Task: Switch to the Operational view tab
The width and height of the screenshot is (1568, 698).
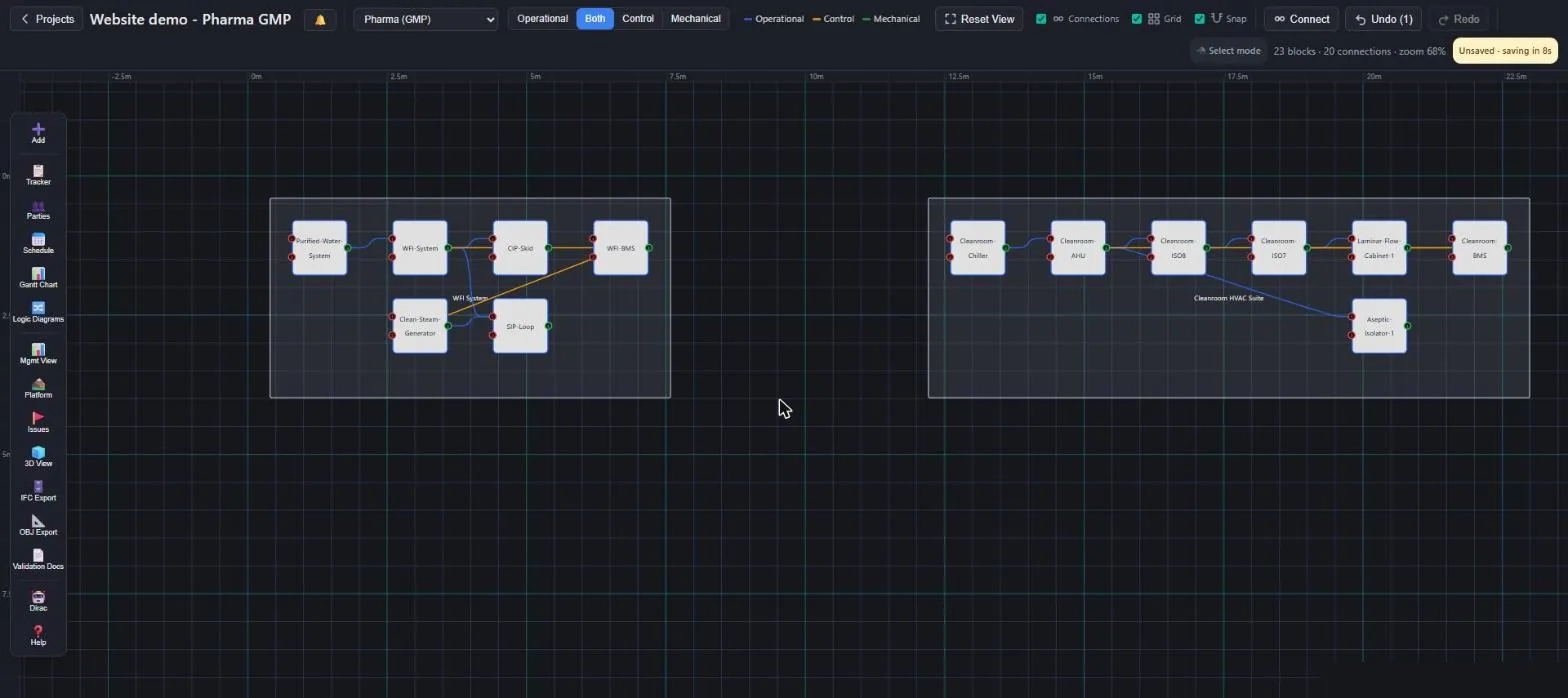Action: pyautogui.click(x=542, y=19)
